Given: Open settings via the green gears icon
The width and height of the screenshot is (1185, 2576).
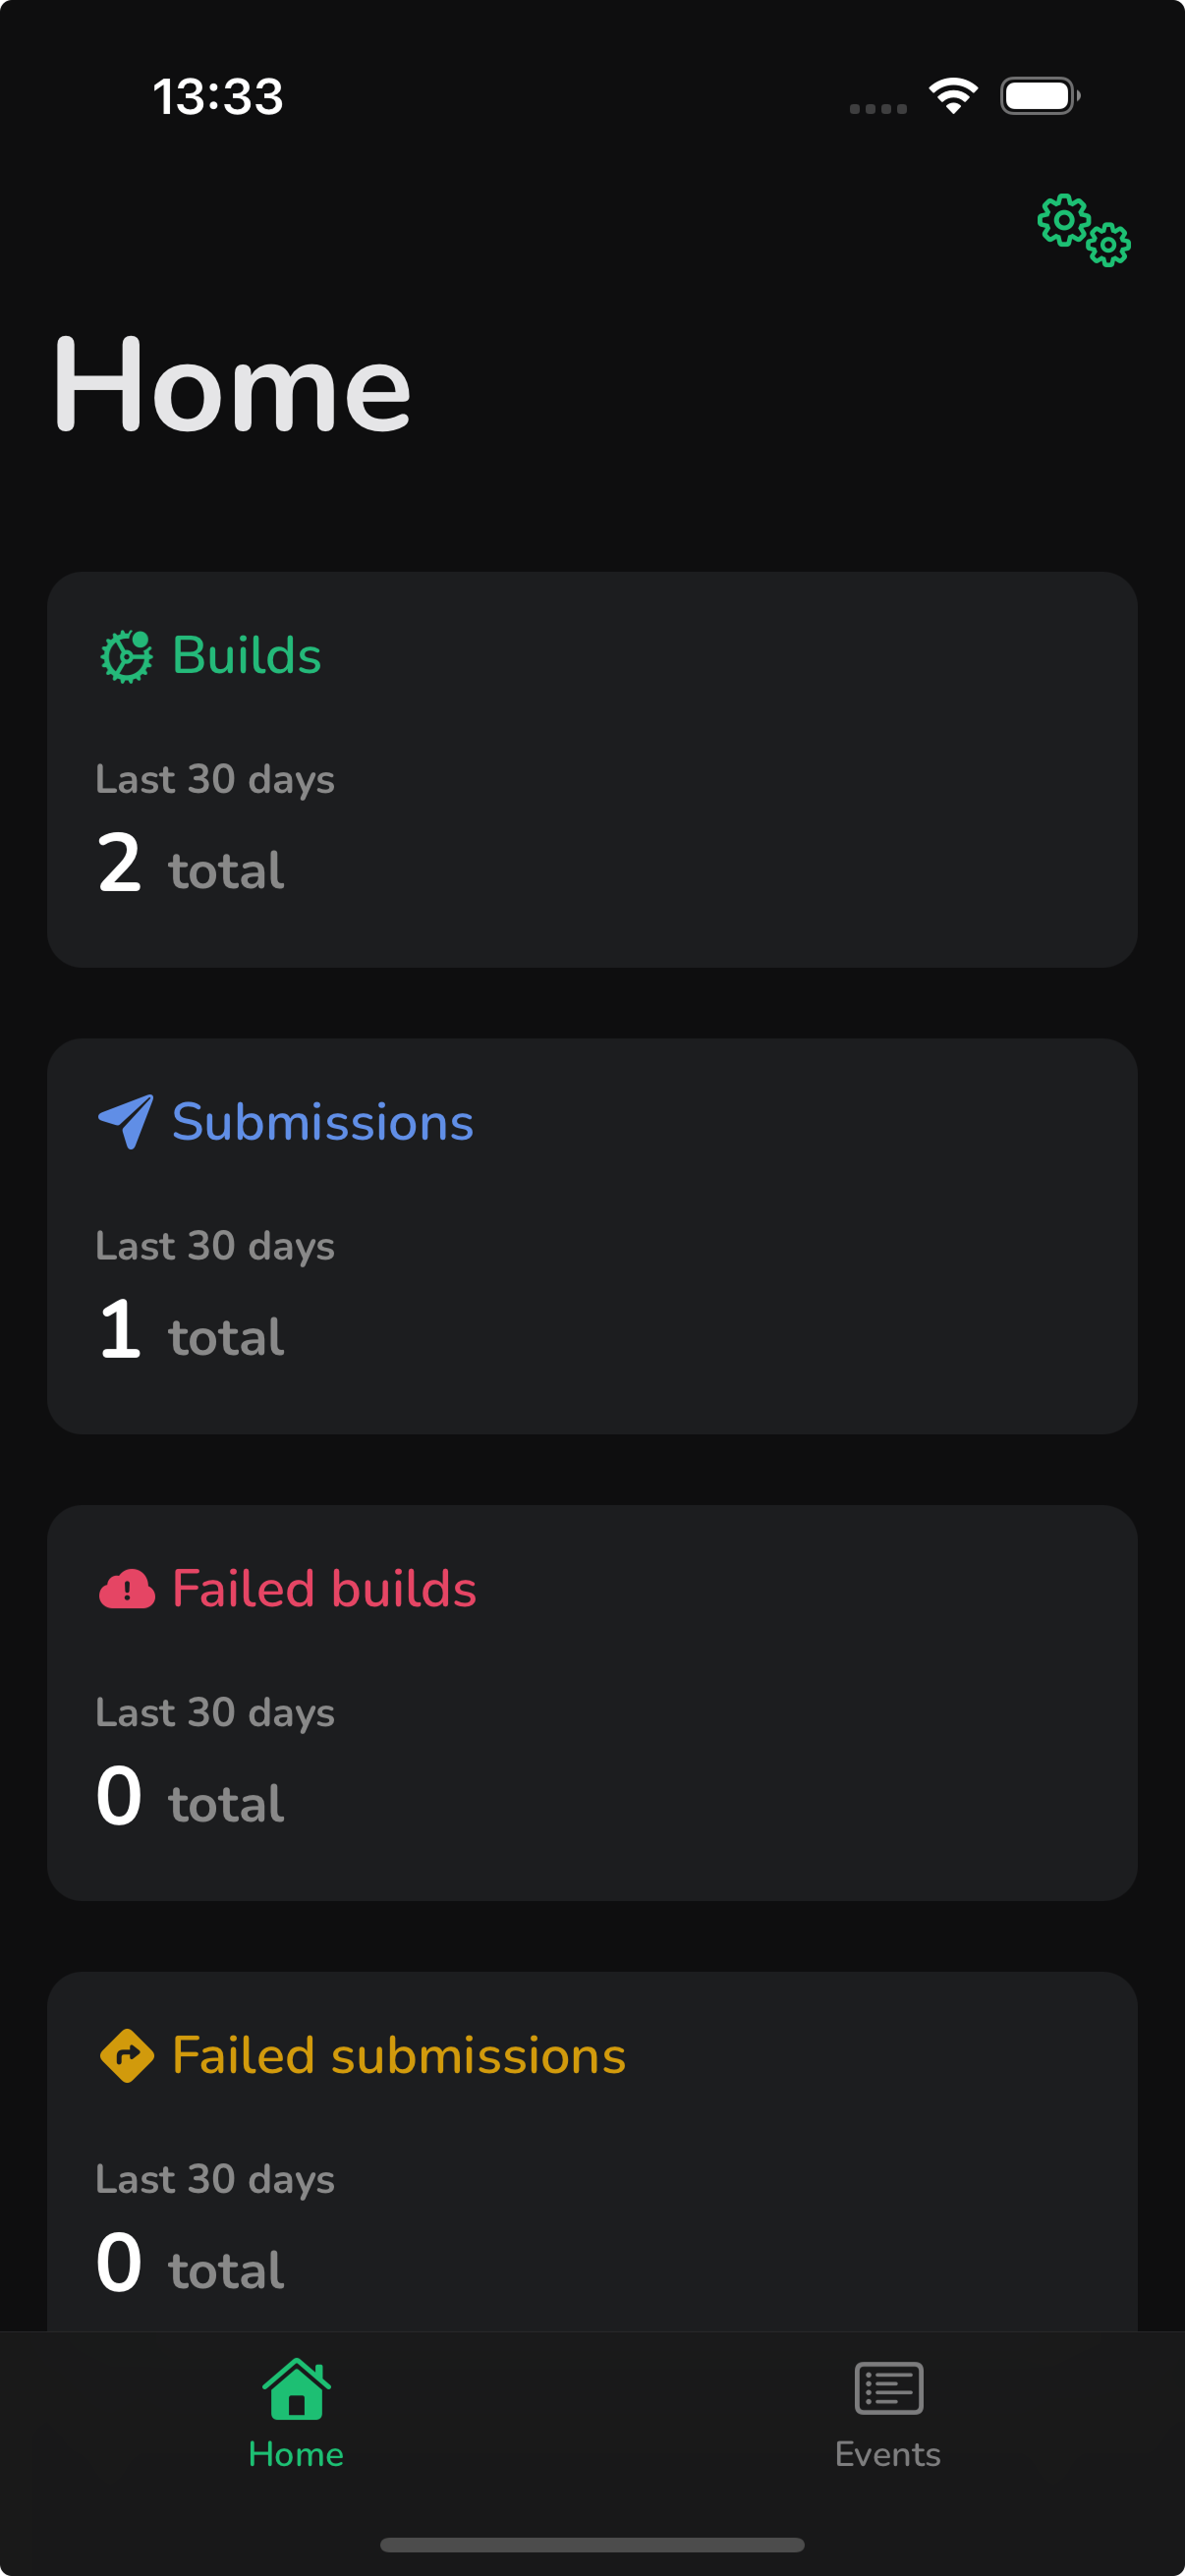Looking at the screenshot, I should click(x=1083, y=230).
